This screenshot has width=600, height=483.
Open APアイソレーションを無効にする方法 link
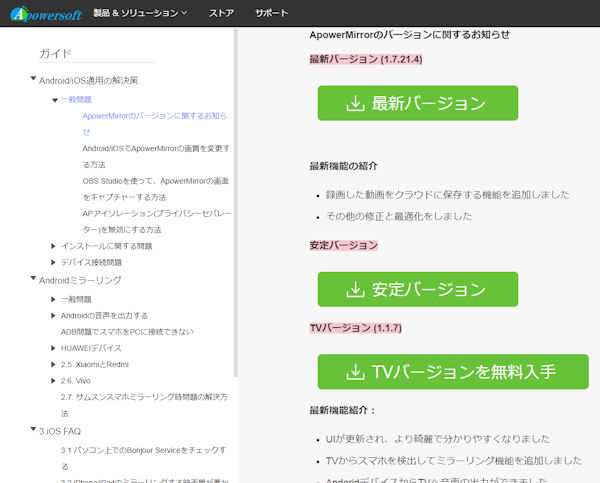tap(157, 221)
